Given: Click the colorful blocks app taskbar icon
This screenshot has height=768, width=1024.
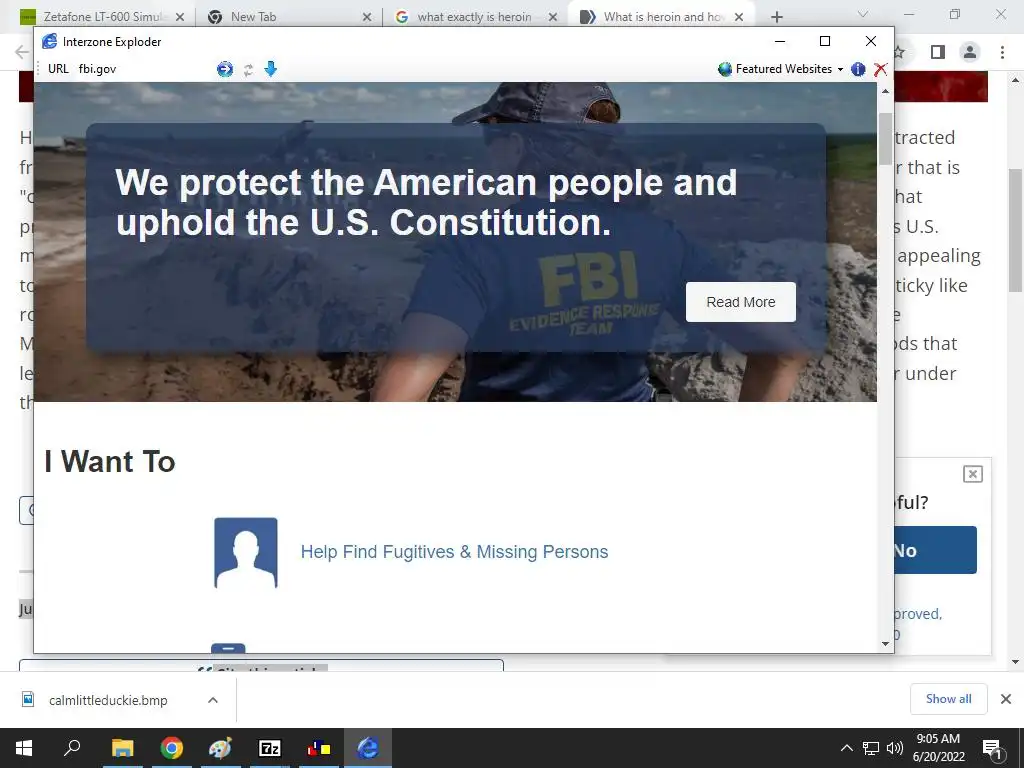Looking at the screenshot, I should click(x=319, y=748).
